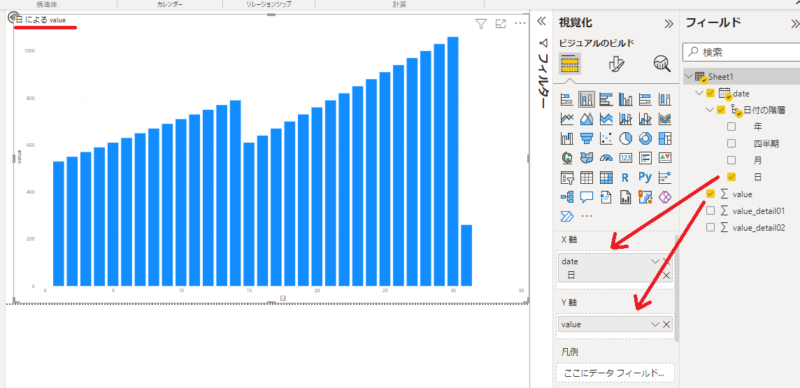Viewport: 800px width, 388px height.
Task: Collapse the date field node
Action: pos(699,93)
